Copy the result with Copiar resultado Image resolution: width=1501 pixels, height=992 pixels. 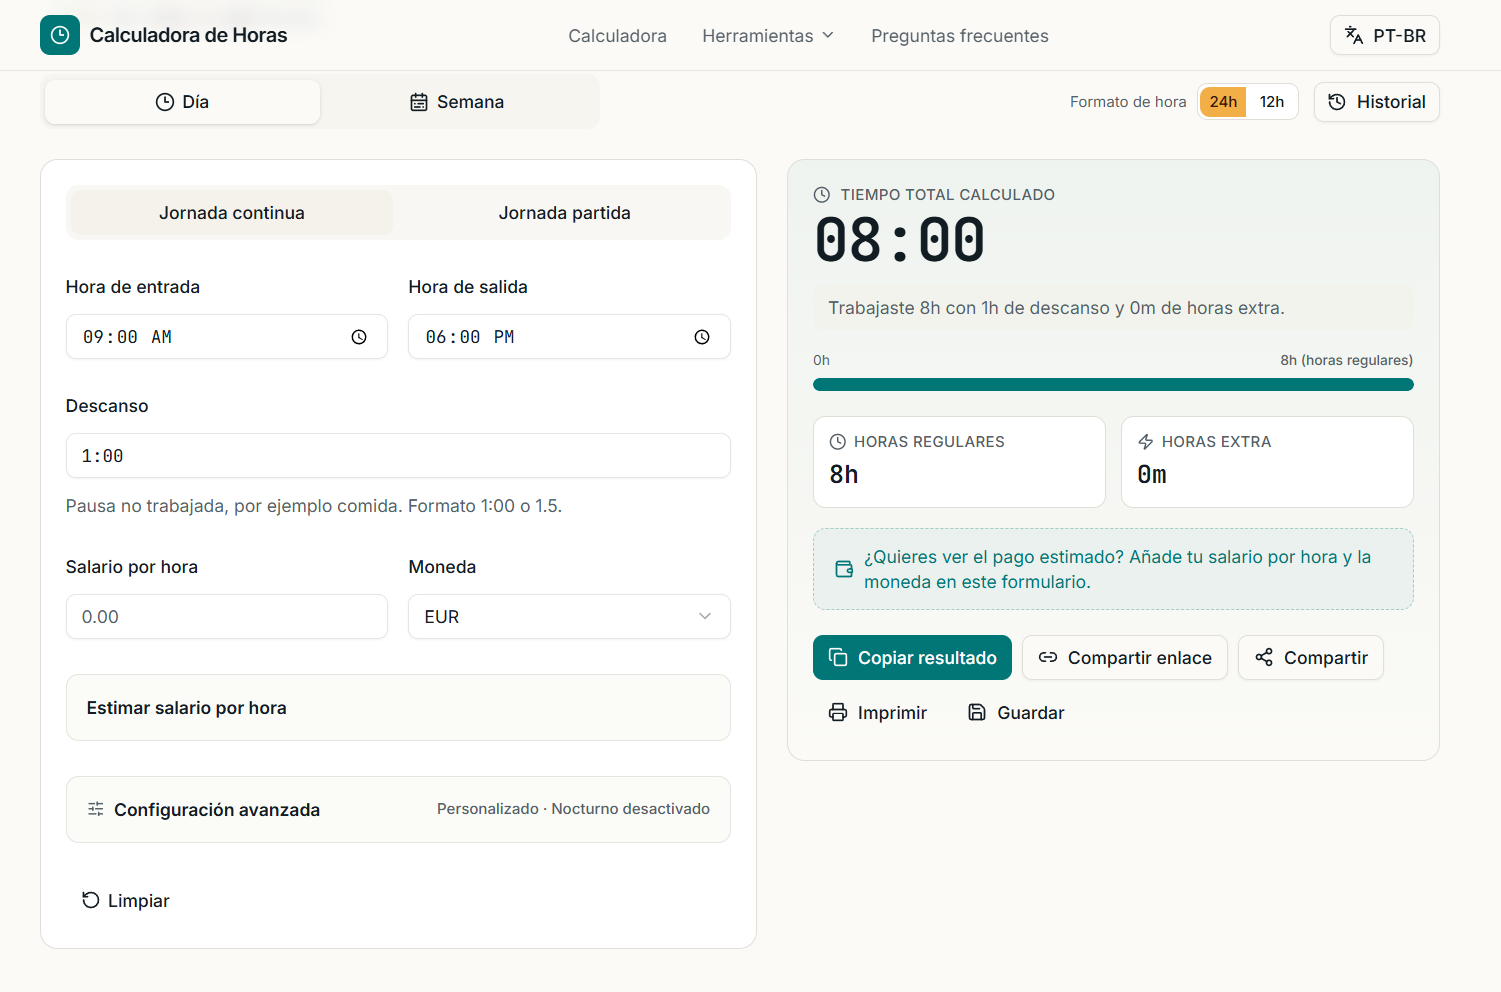912,657
